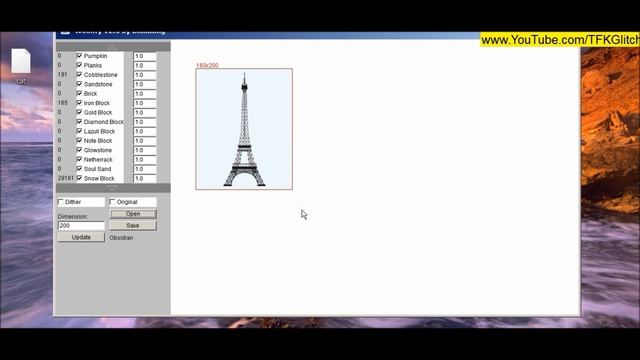Uncheck the Soul Sand checkbox

[x=79, y=169]
